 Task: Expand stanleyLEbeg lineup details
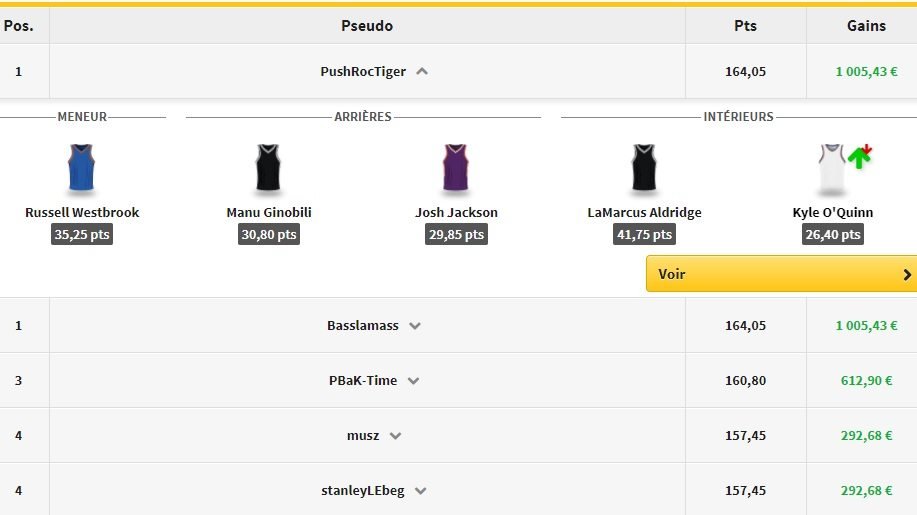(x=420, y=491)
